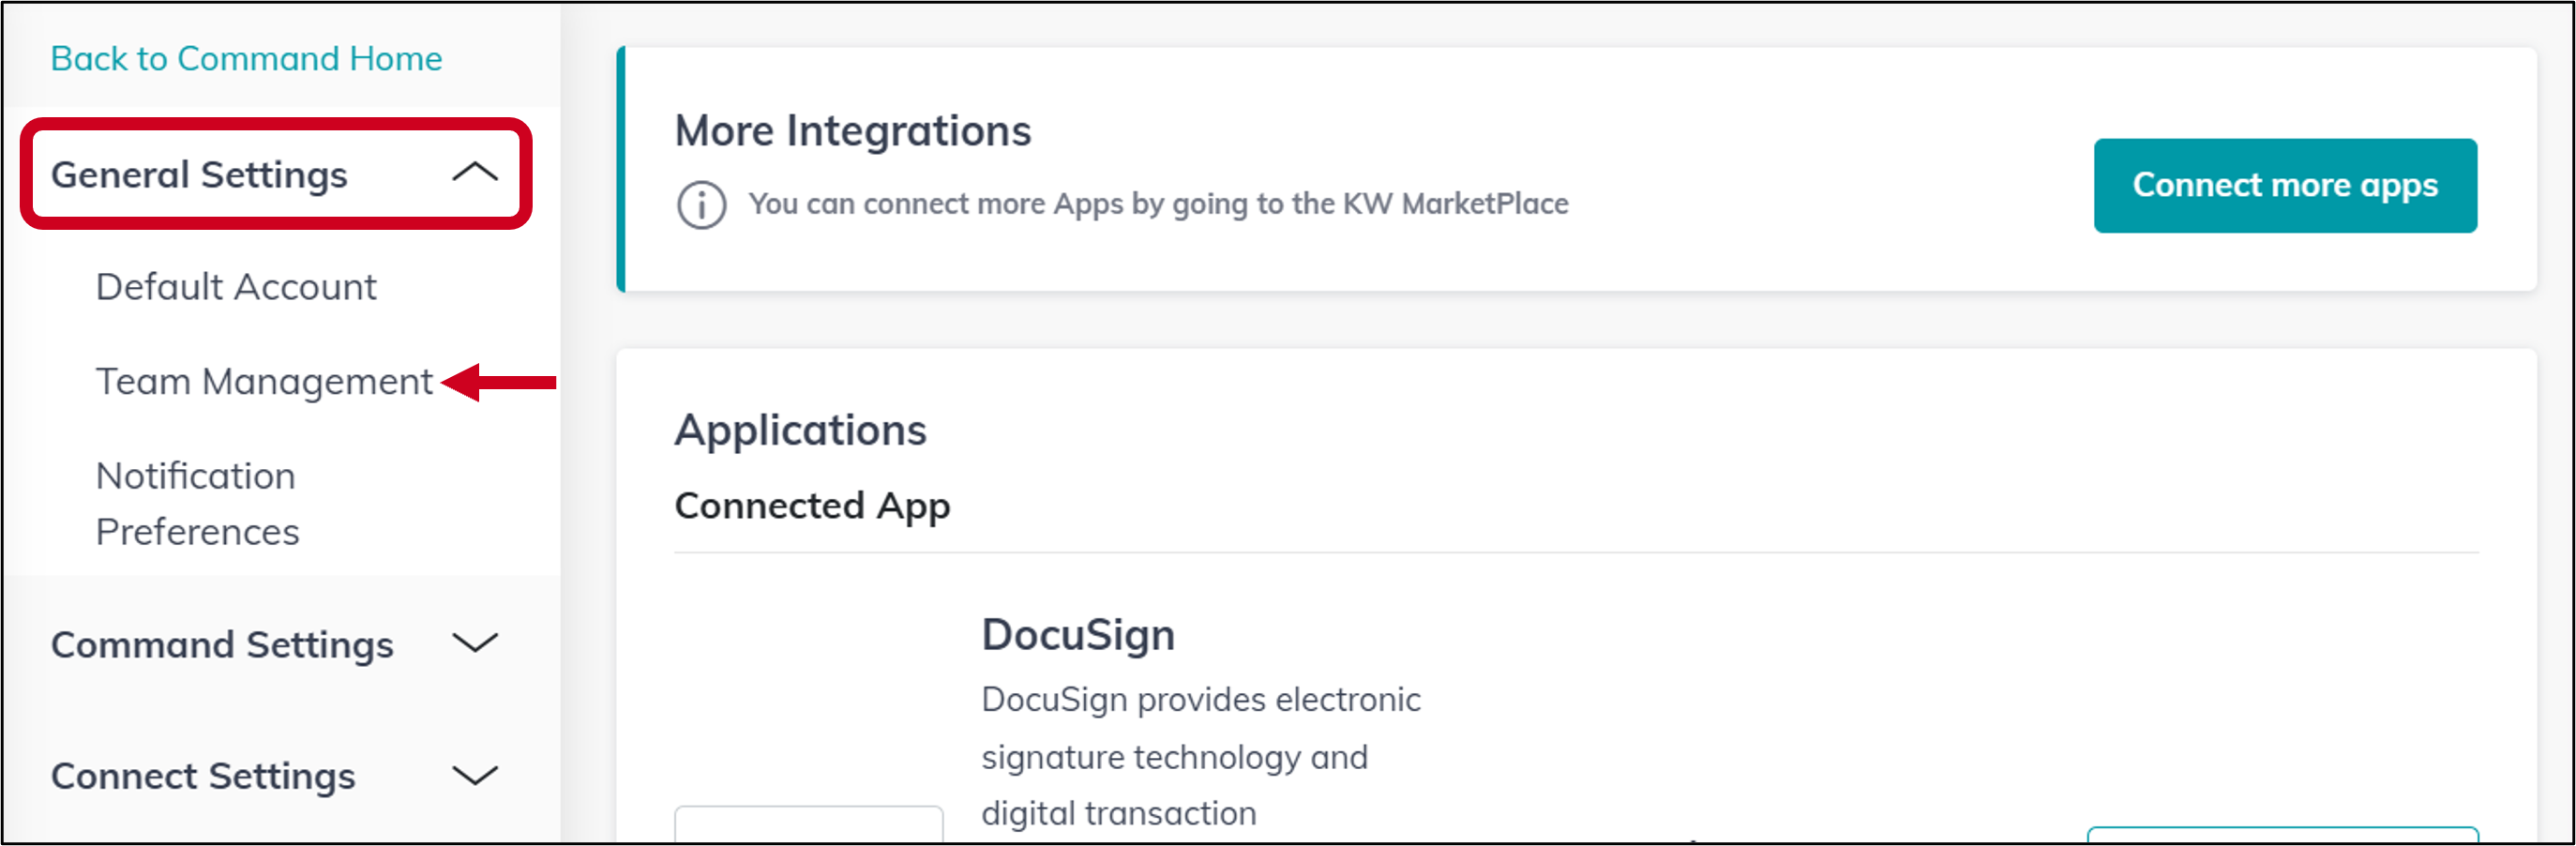
Task: Click the KW MarketPlace info text
Action: point(1158,204)
